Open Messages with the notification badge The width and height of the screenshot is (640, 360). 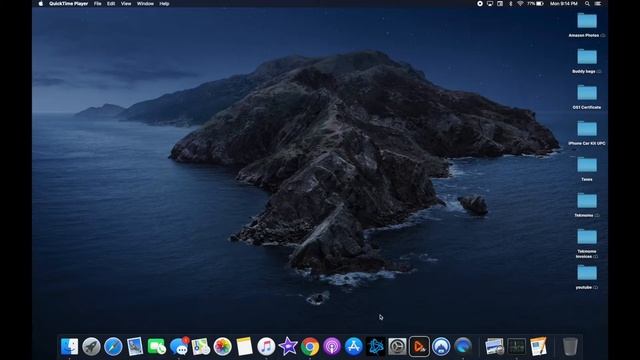coord(179,347)
